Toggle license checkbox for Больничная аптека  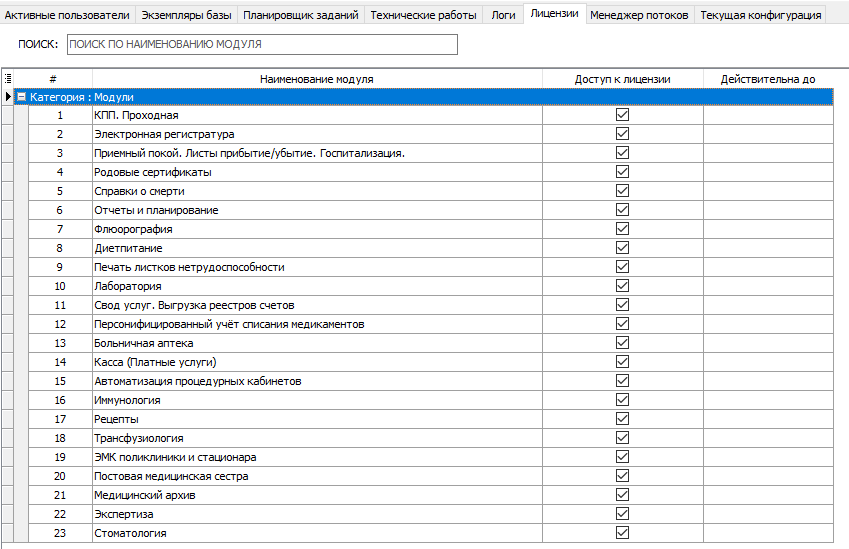[x=623, y=343]
